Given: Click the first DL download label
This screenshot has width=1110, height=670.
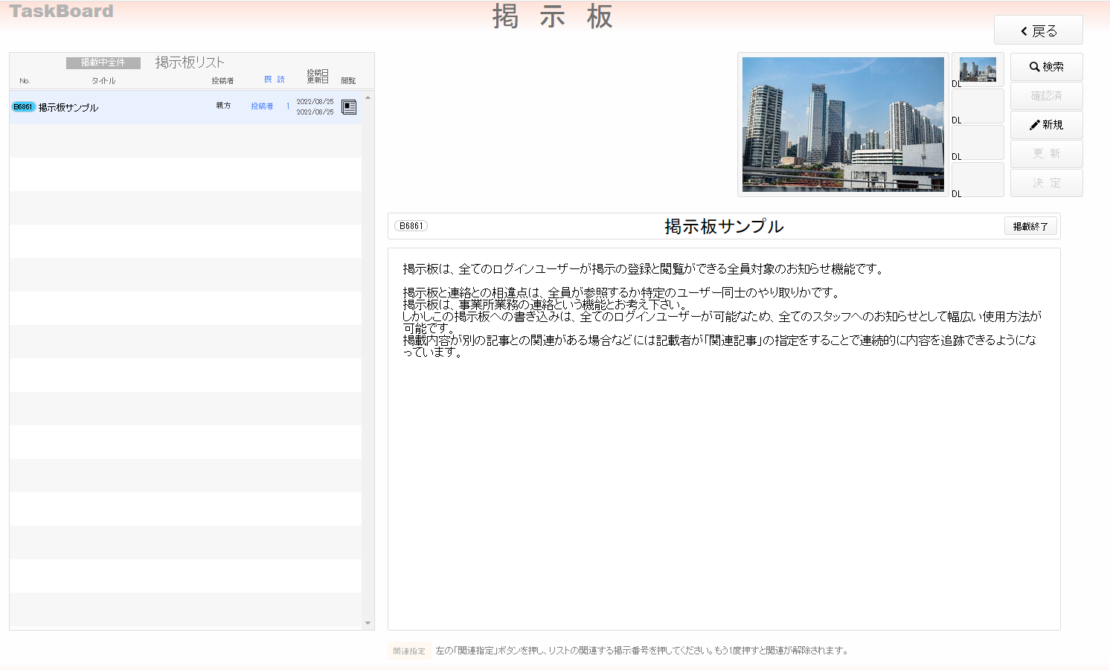Looking at the screenshot, I should pyautogui.click(x=956, y=84).
